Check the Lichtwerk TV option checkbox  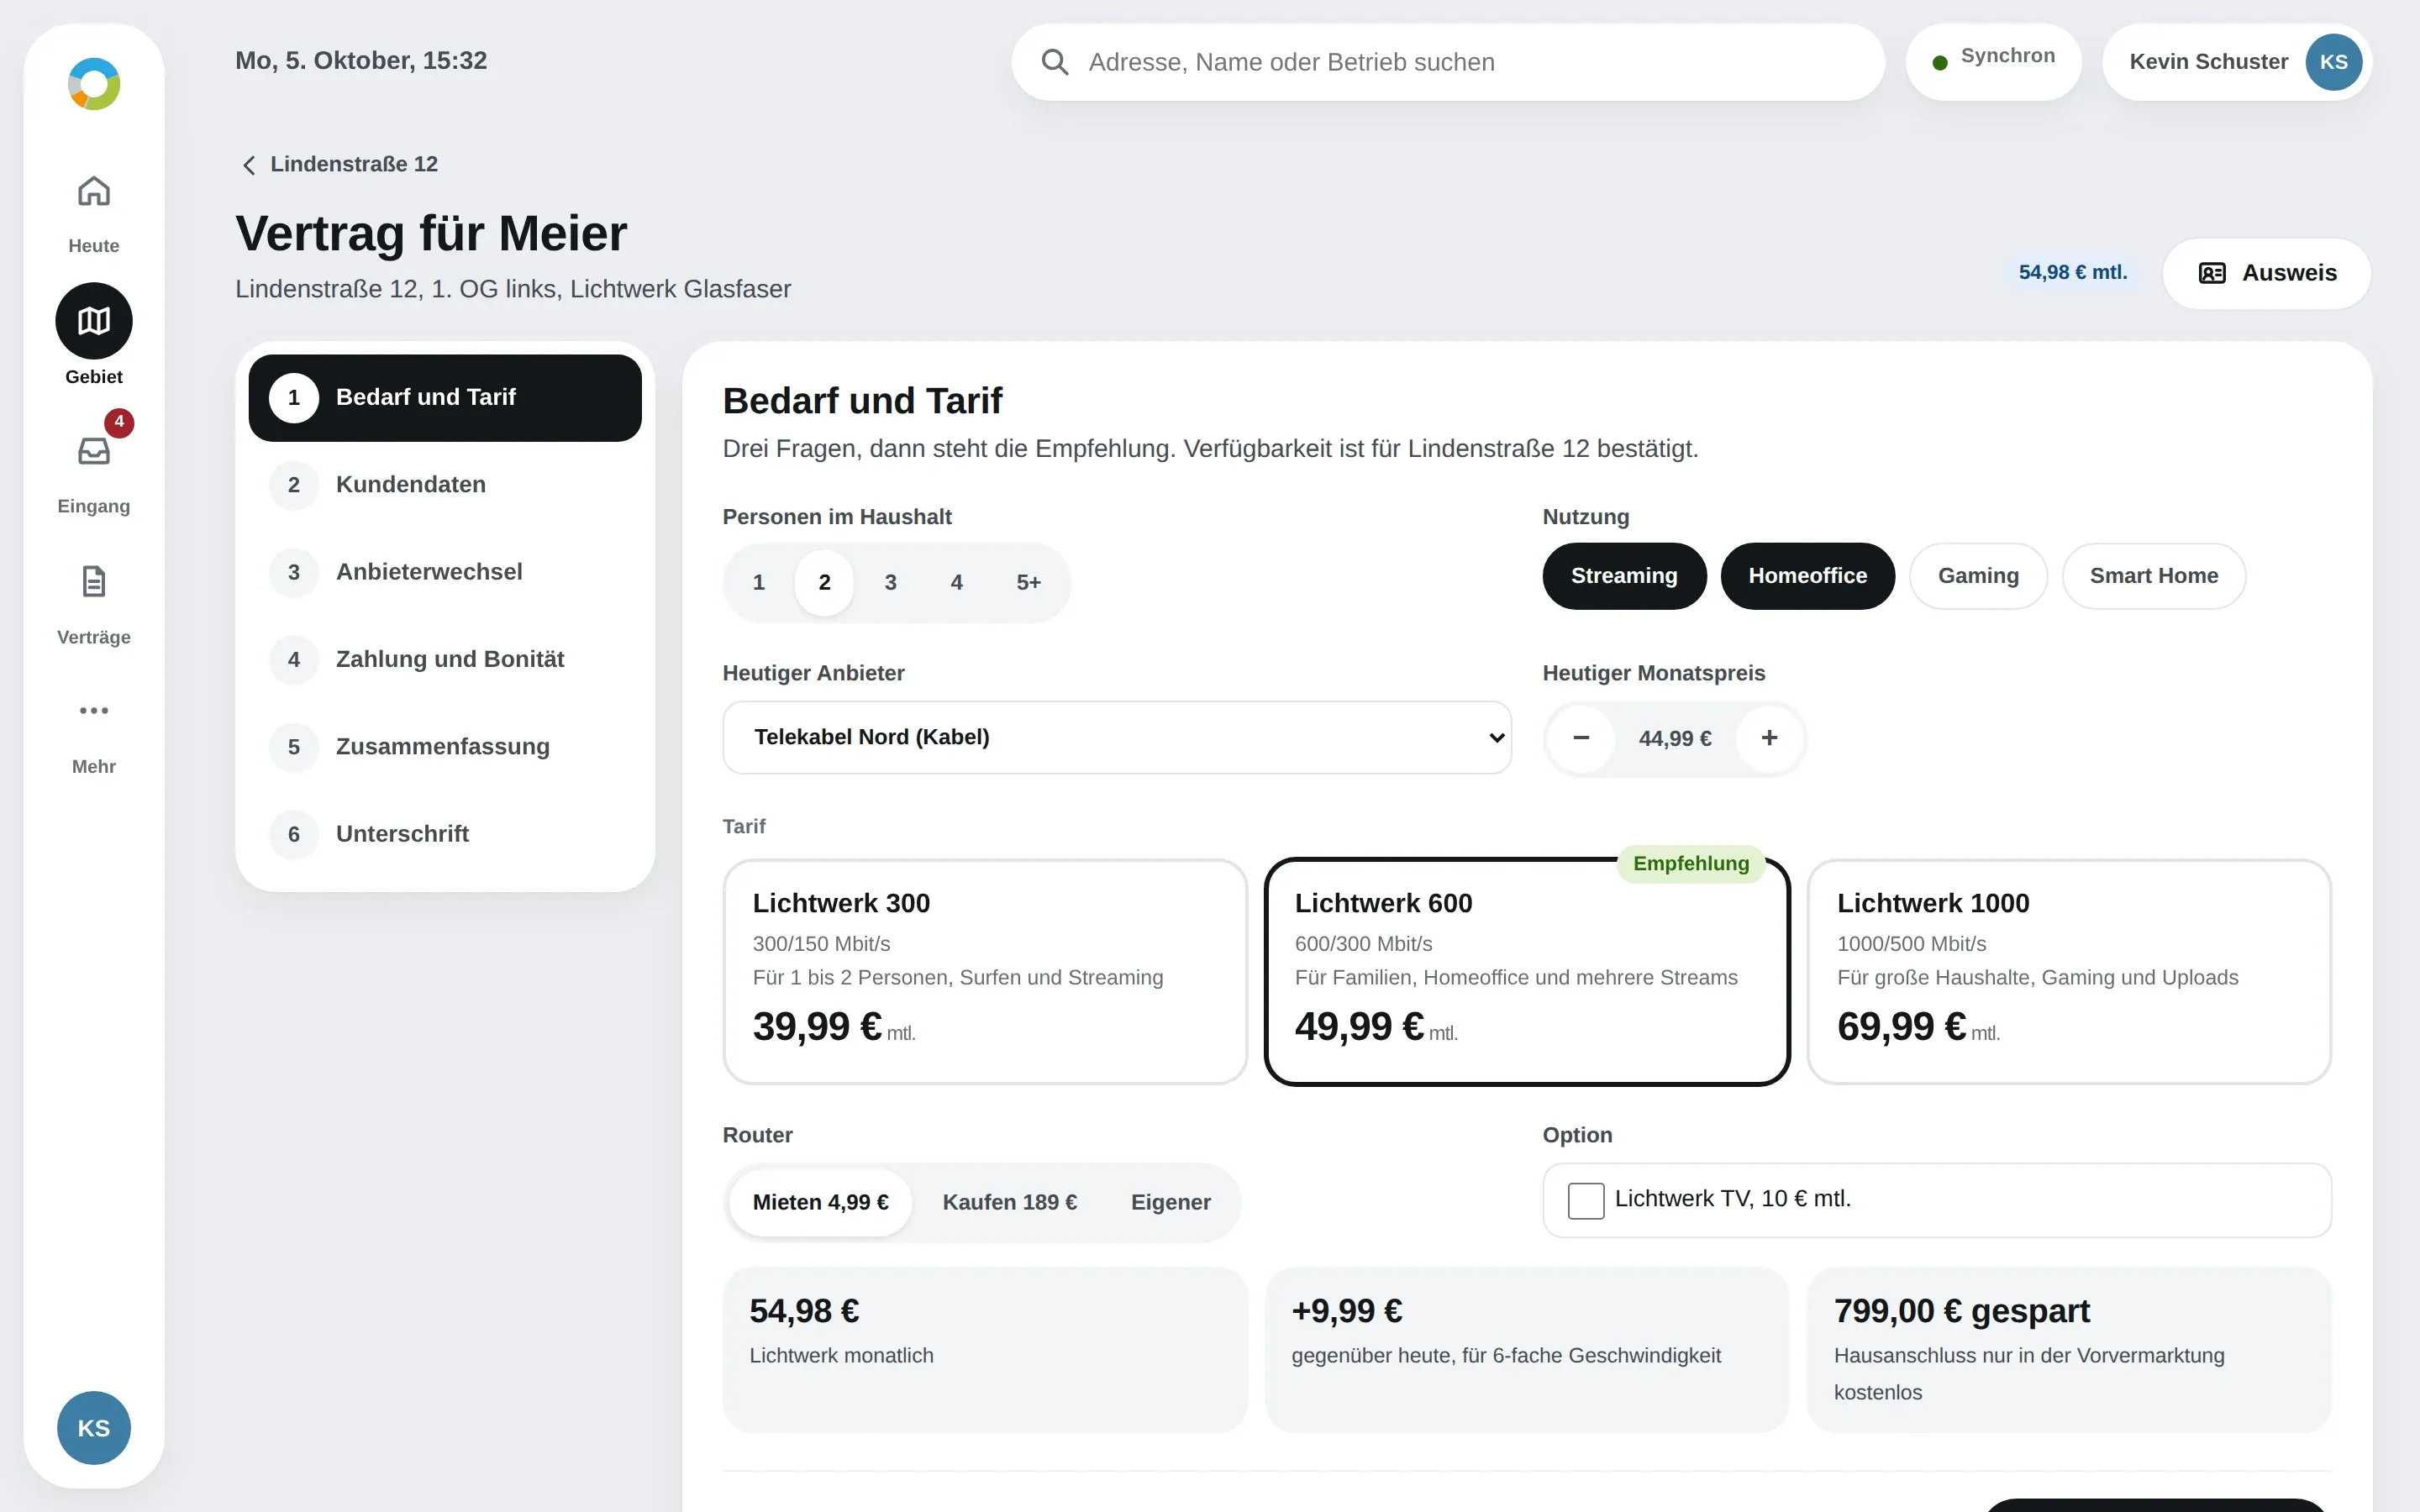pos(1586,1200)
